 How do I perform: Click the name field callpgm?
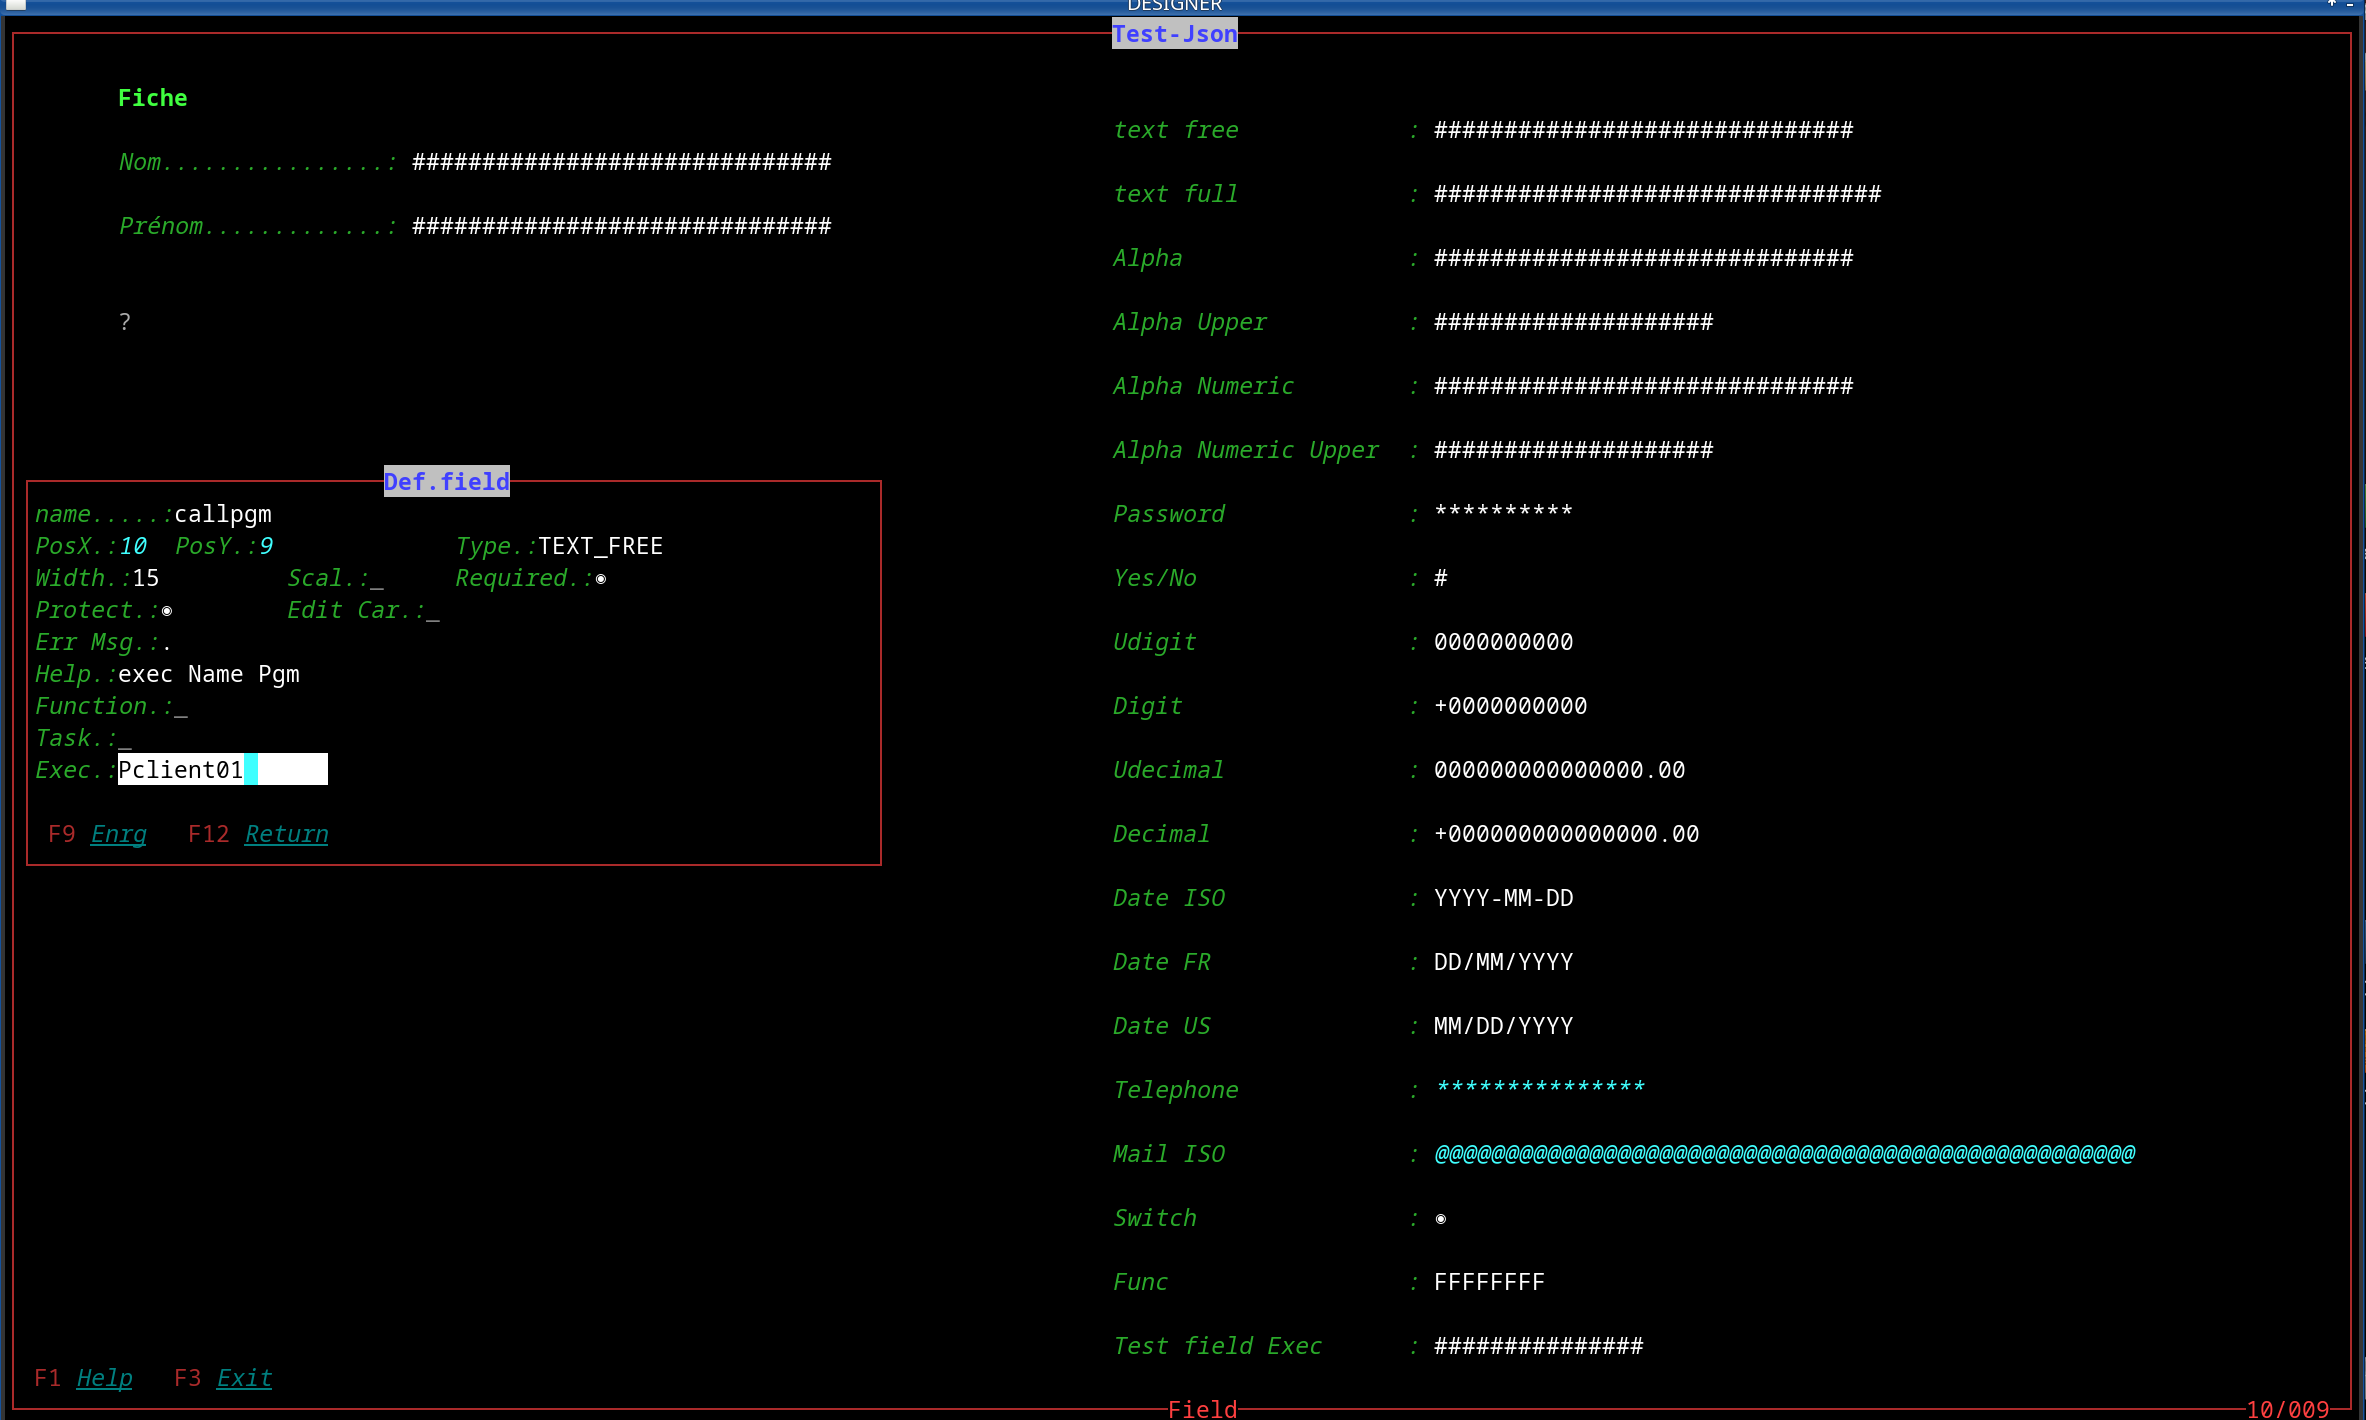coord(223,514)
